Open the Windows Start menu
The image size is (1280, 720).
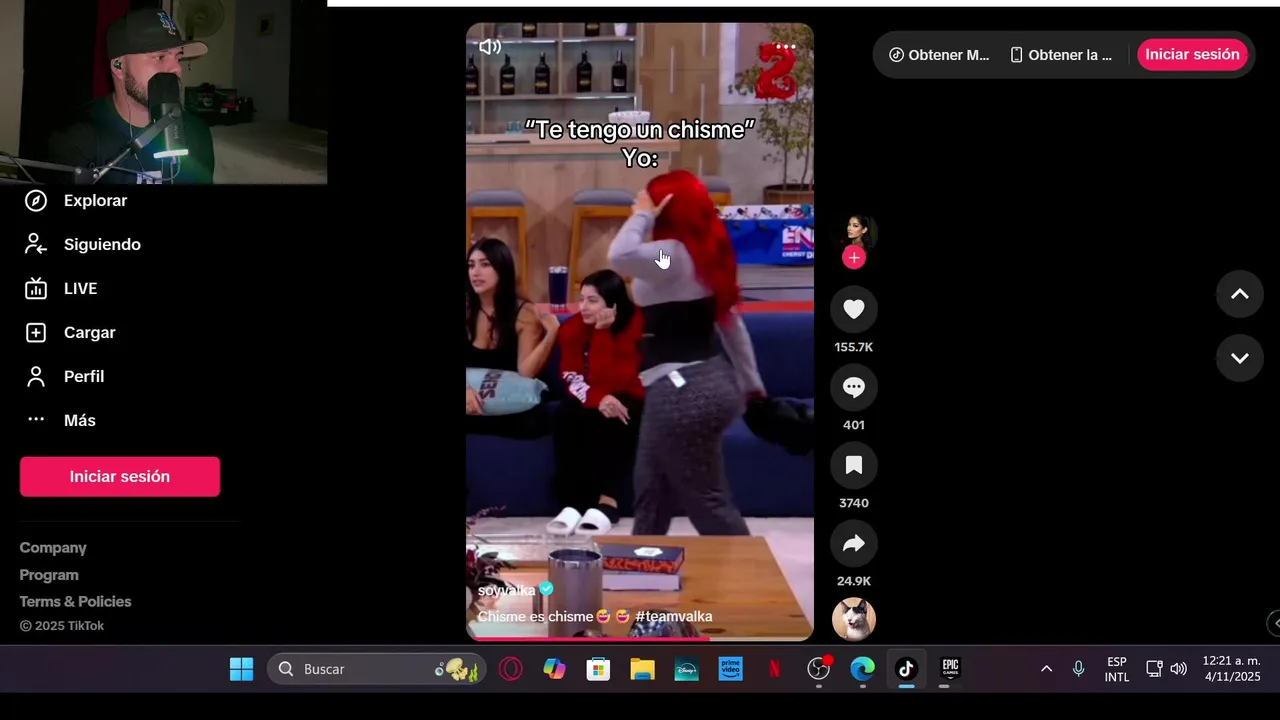(242, 669)
